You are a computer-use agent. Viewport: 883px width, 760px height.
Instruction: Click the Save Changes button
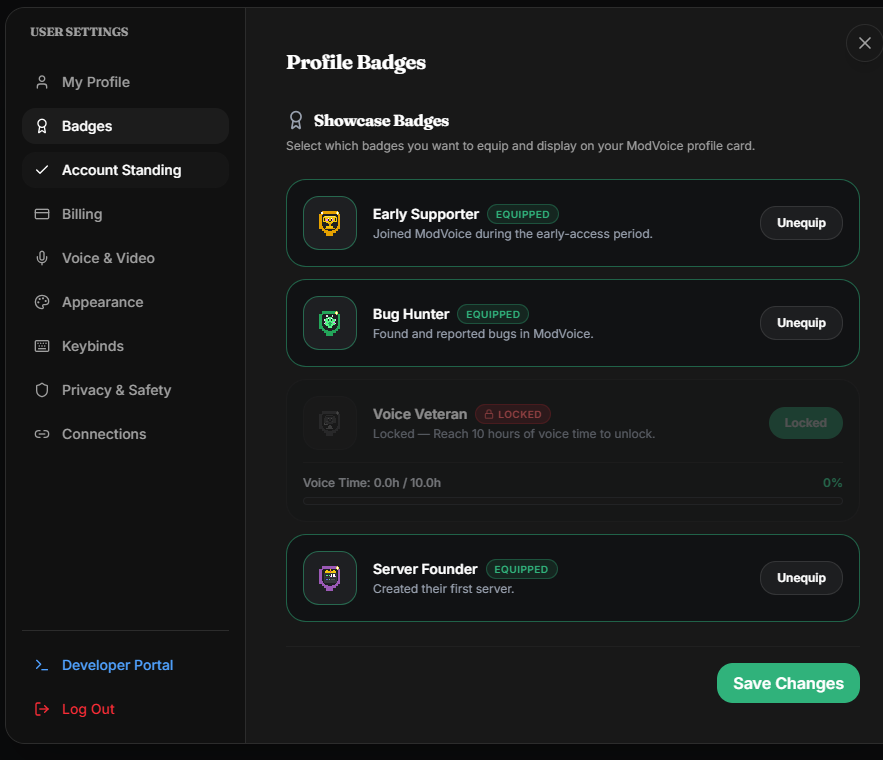pos(788,683)
